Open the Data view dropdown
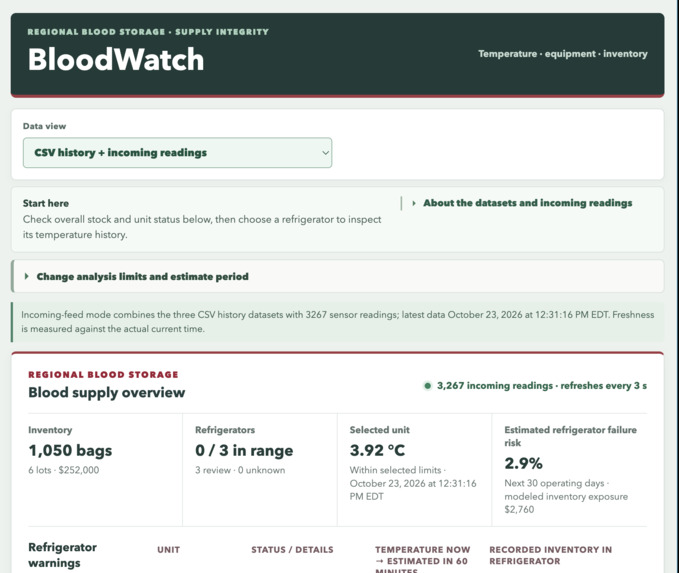 [177, 152]
